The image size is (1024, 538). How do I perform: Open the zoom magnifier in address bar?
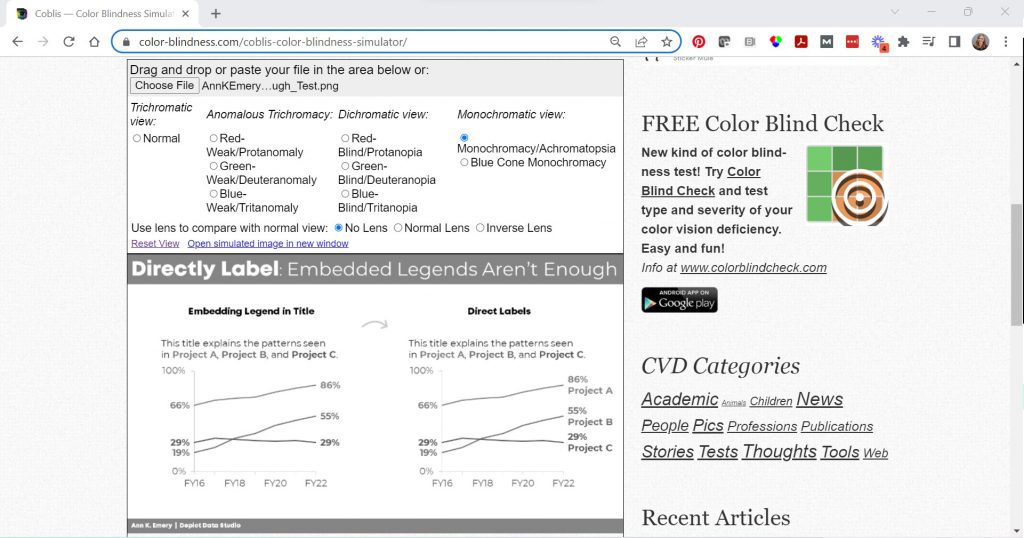click(615, 42)
